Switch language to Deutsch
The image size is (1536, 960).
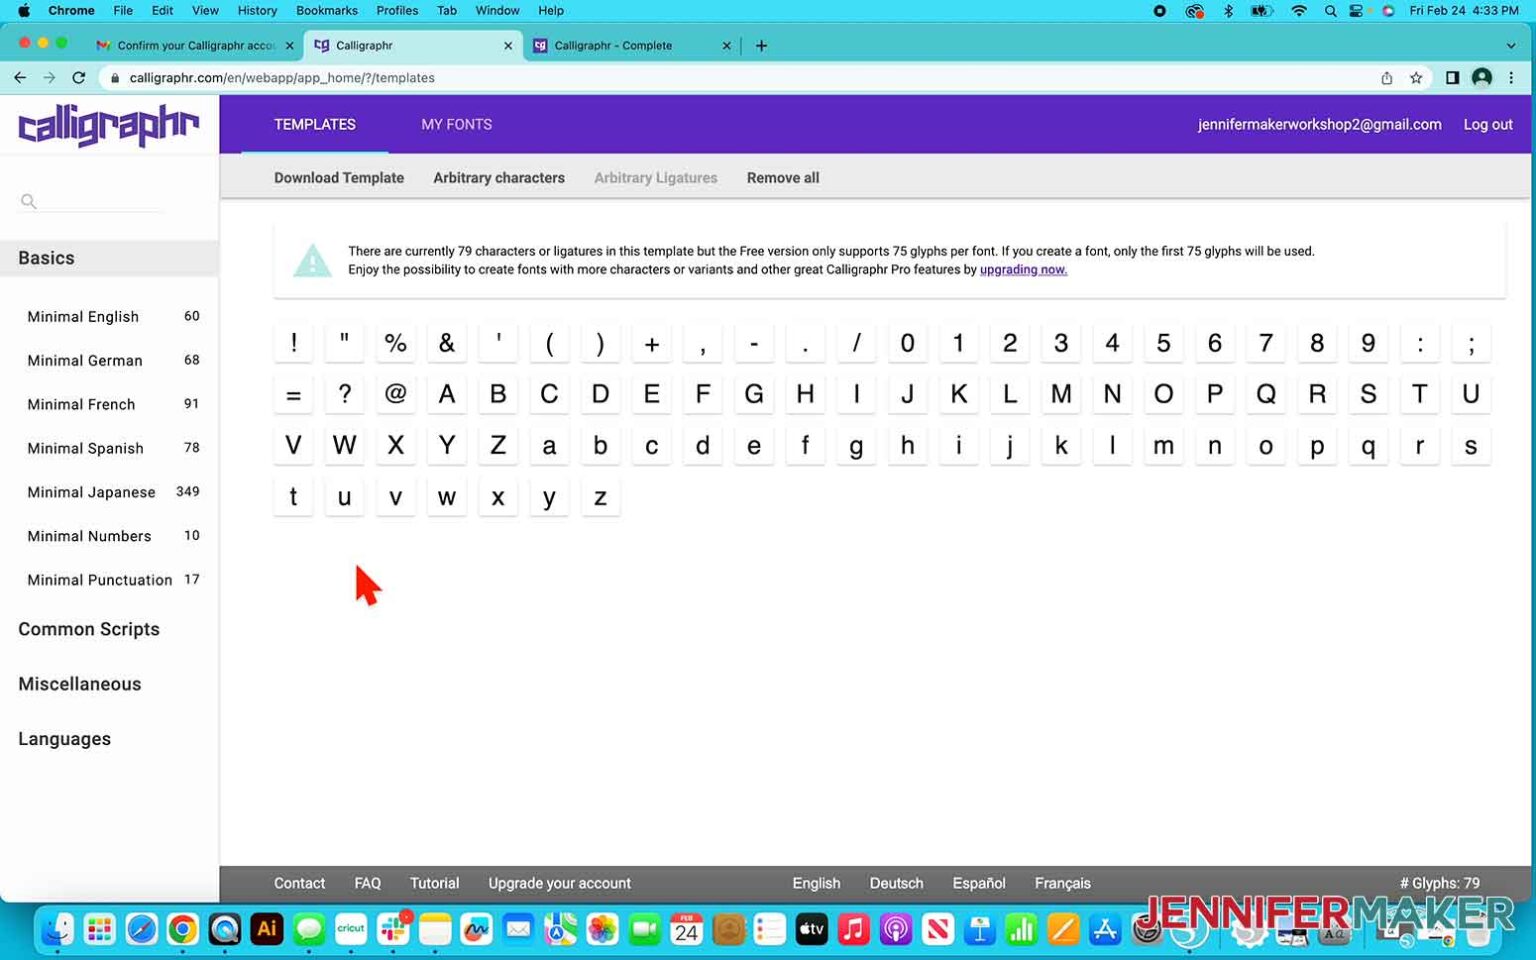[896, 884]
